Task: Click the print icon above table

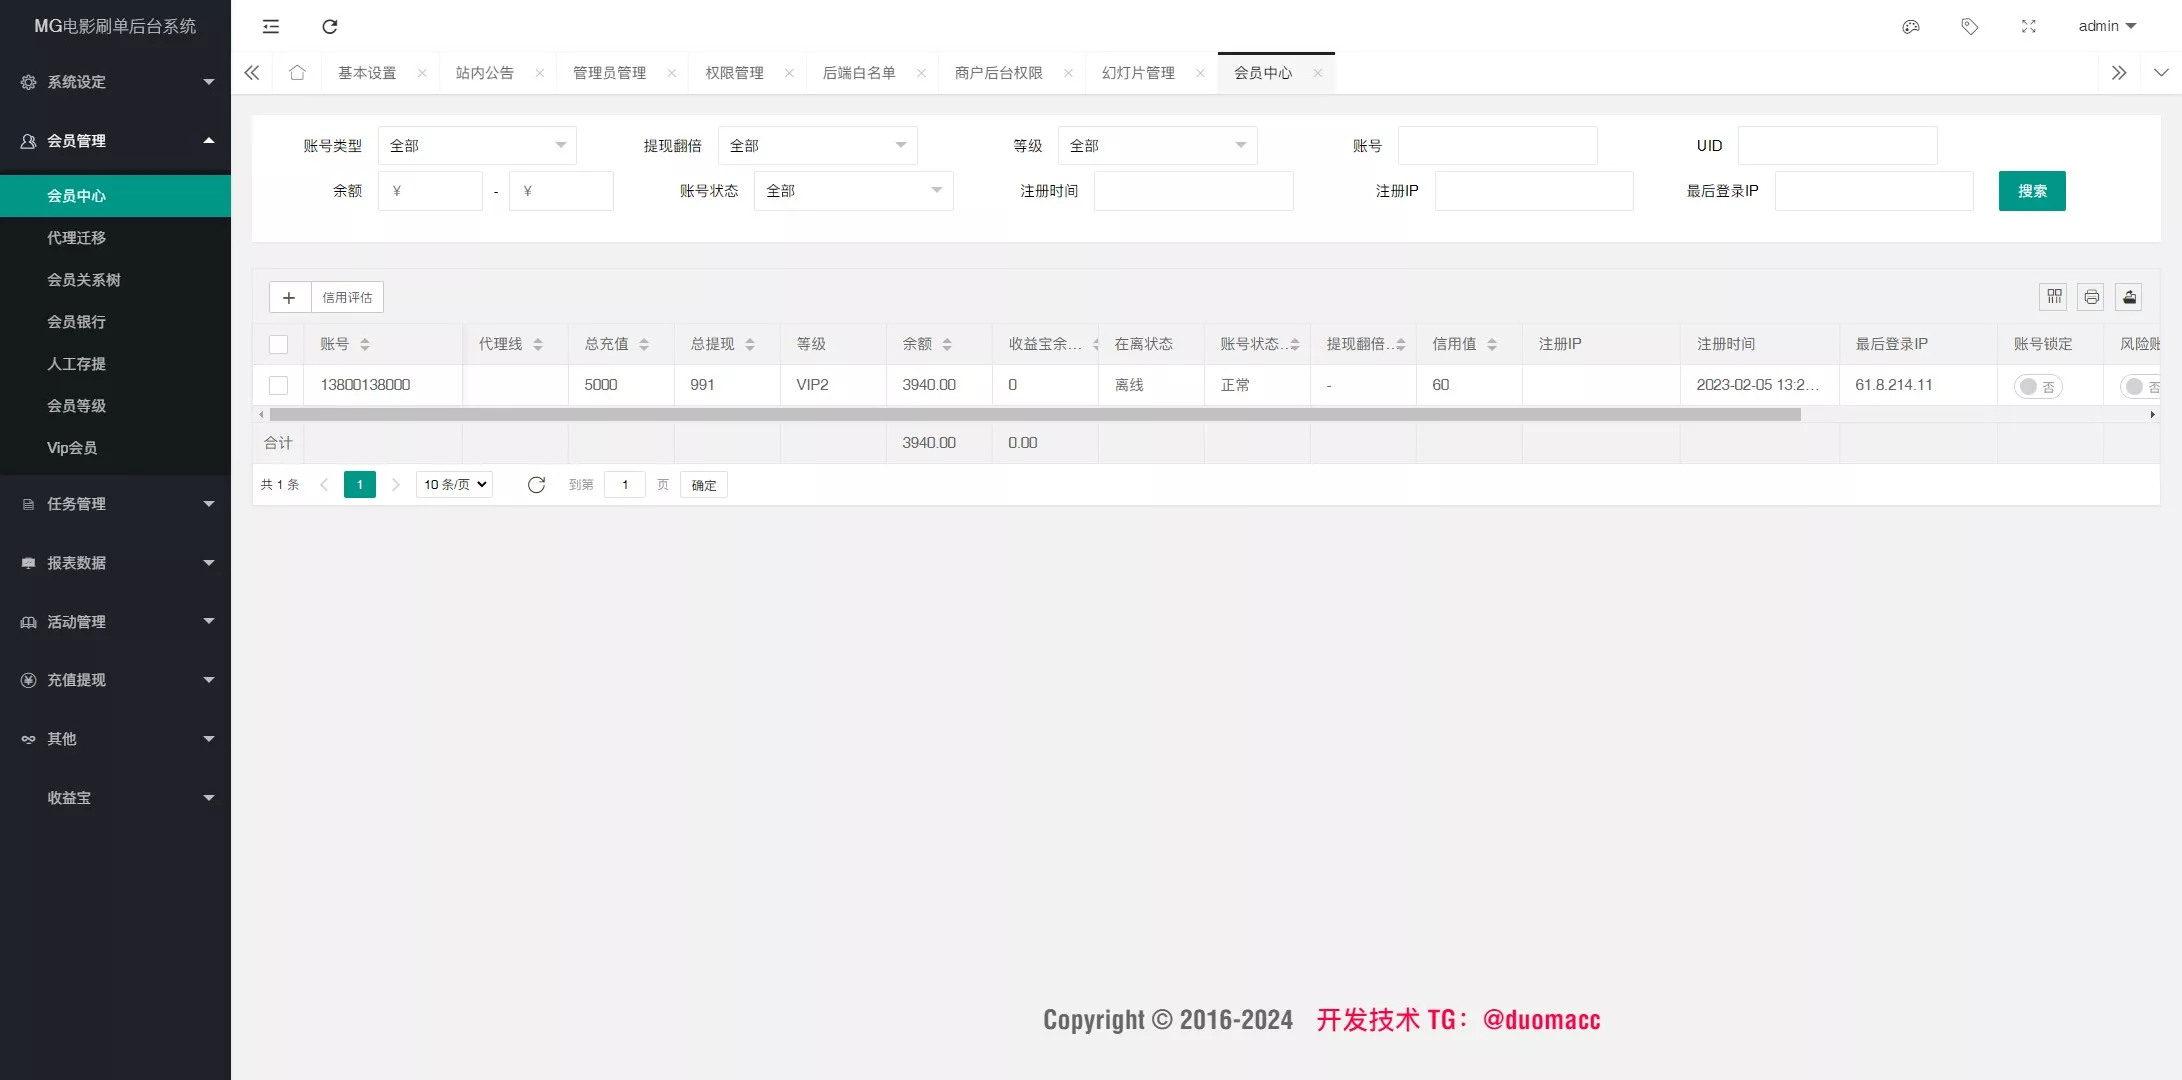Action: [x=2091, y=297]
